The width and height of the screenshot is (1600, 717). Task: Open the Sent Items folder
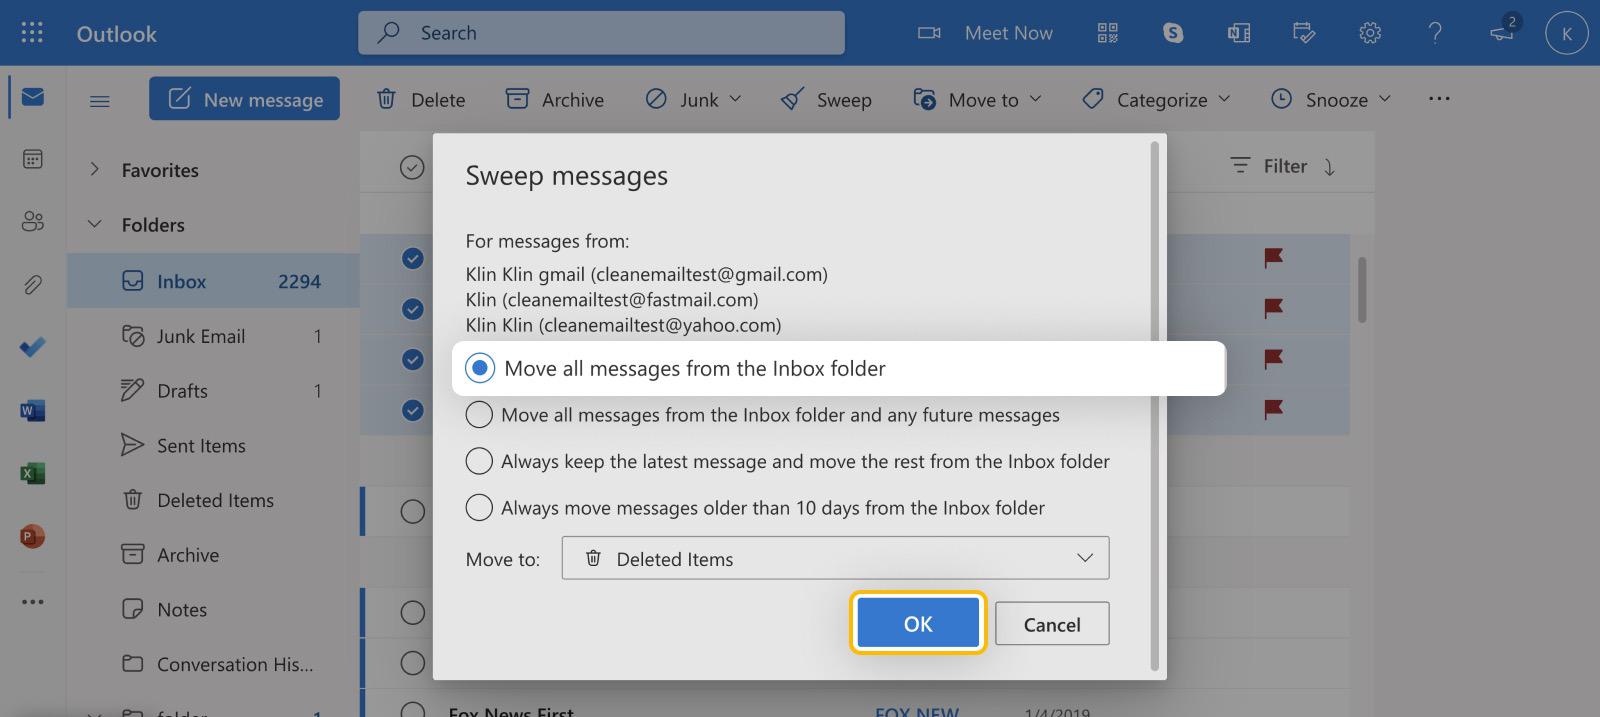click(213, 445)
